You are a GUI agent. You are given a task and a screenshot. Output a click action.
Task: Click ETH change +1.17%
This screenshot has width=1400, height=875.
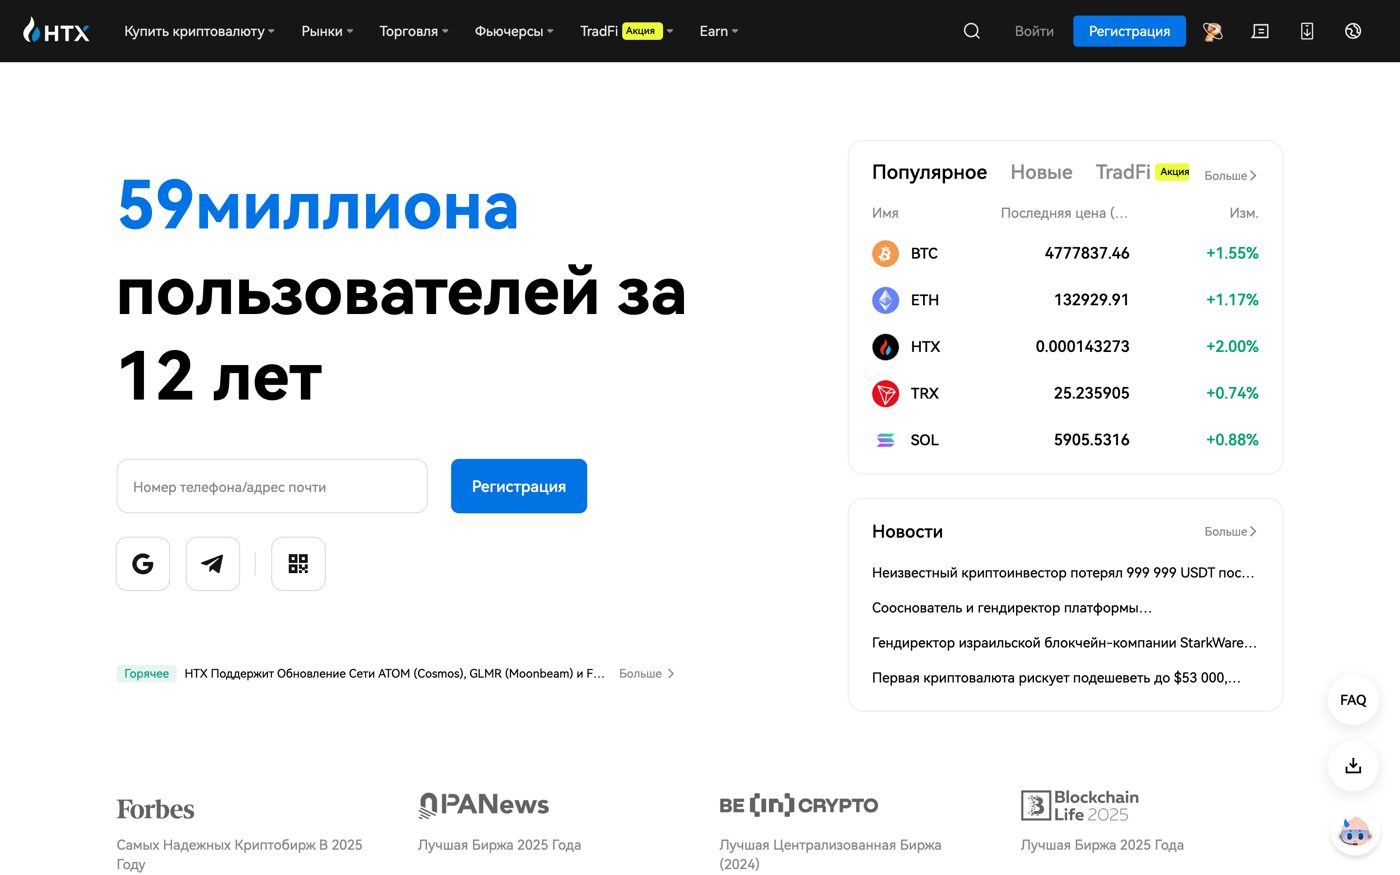coord(1232,300)
